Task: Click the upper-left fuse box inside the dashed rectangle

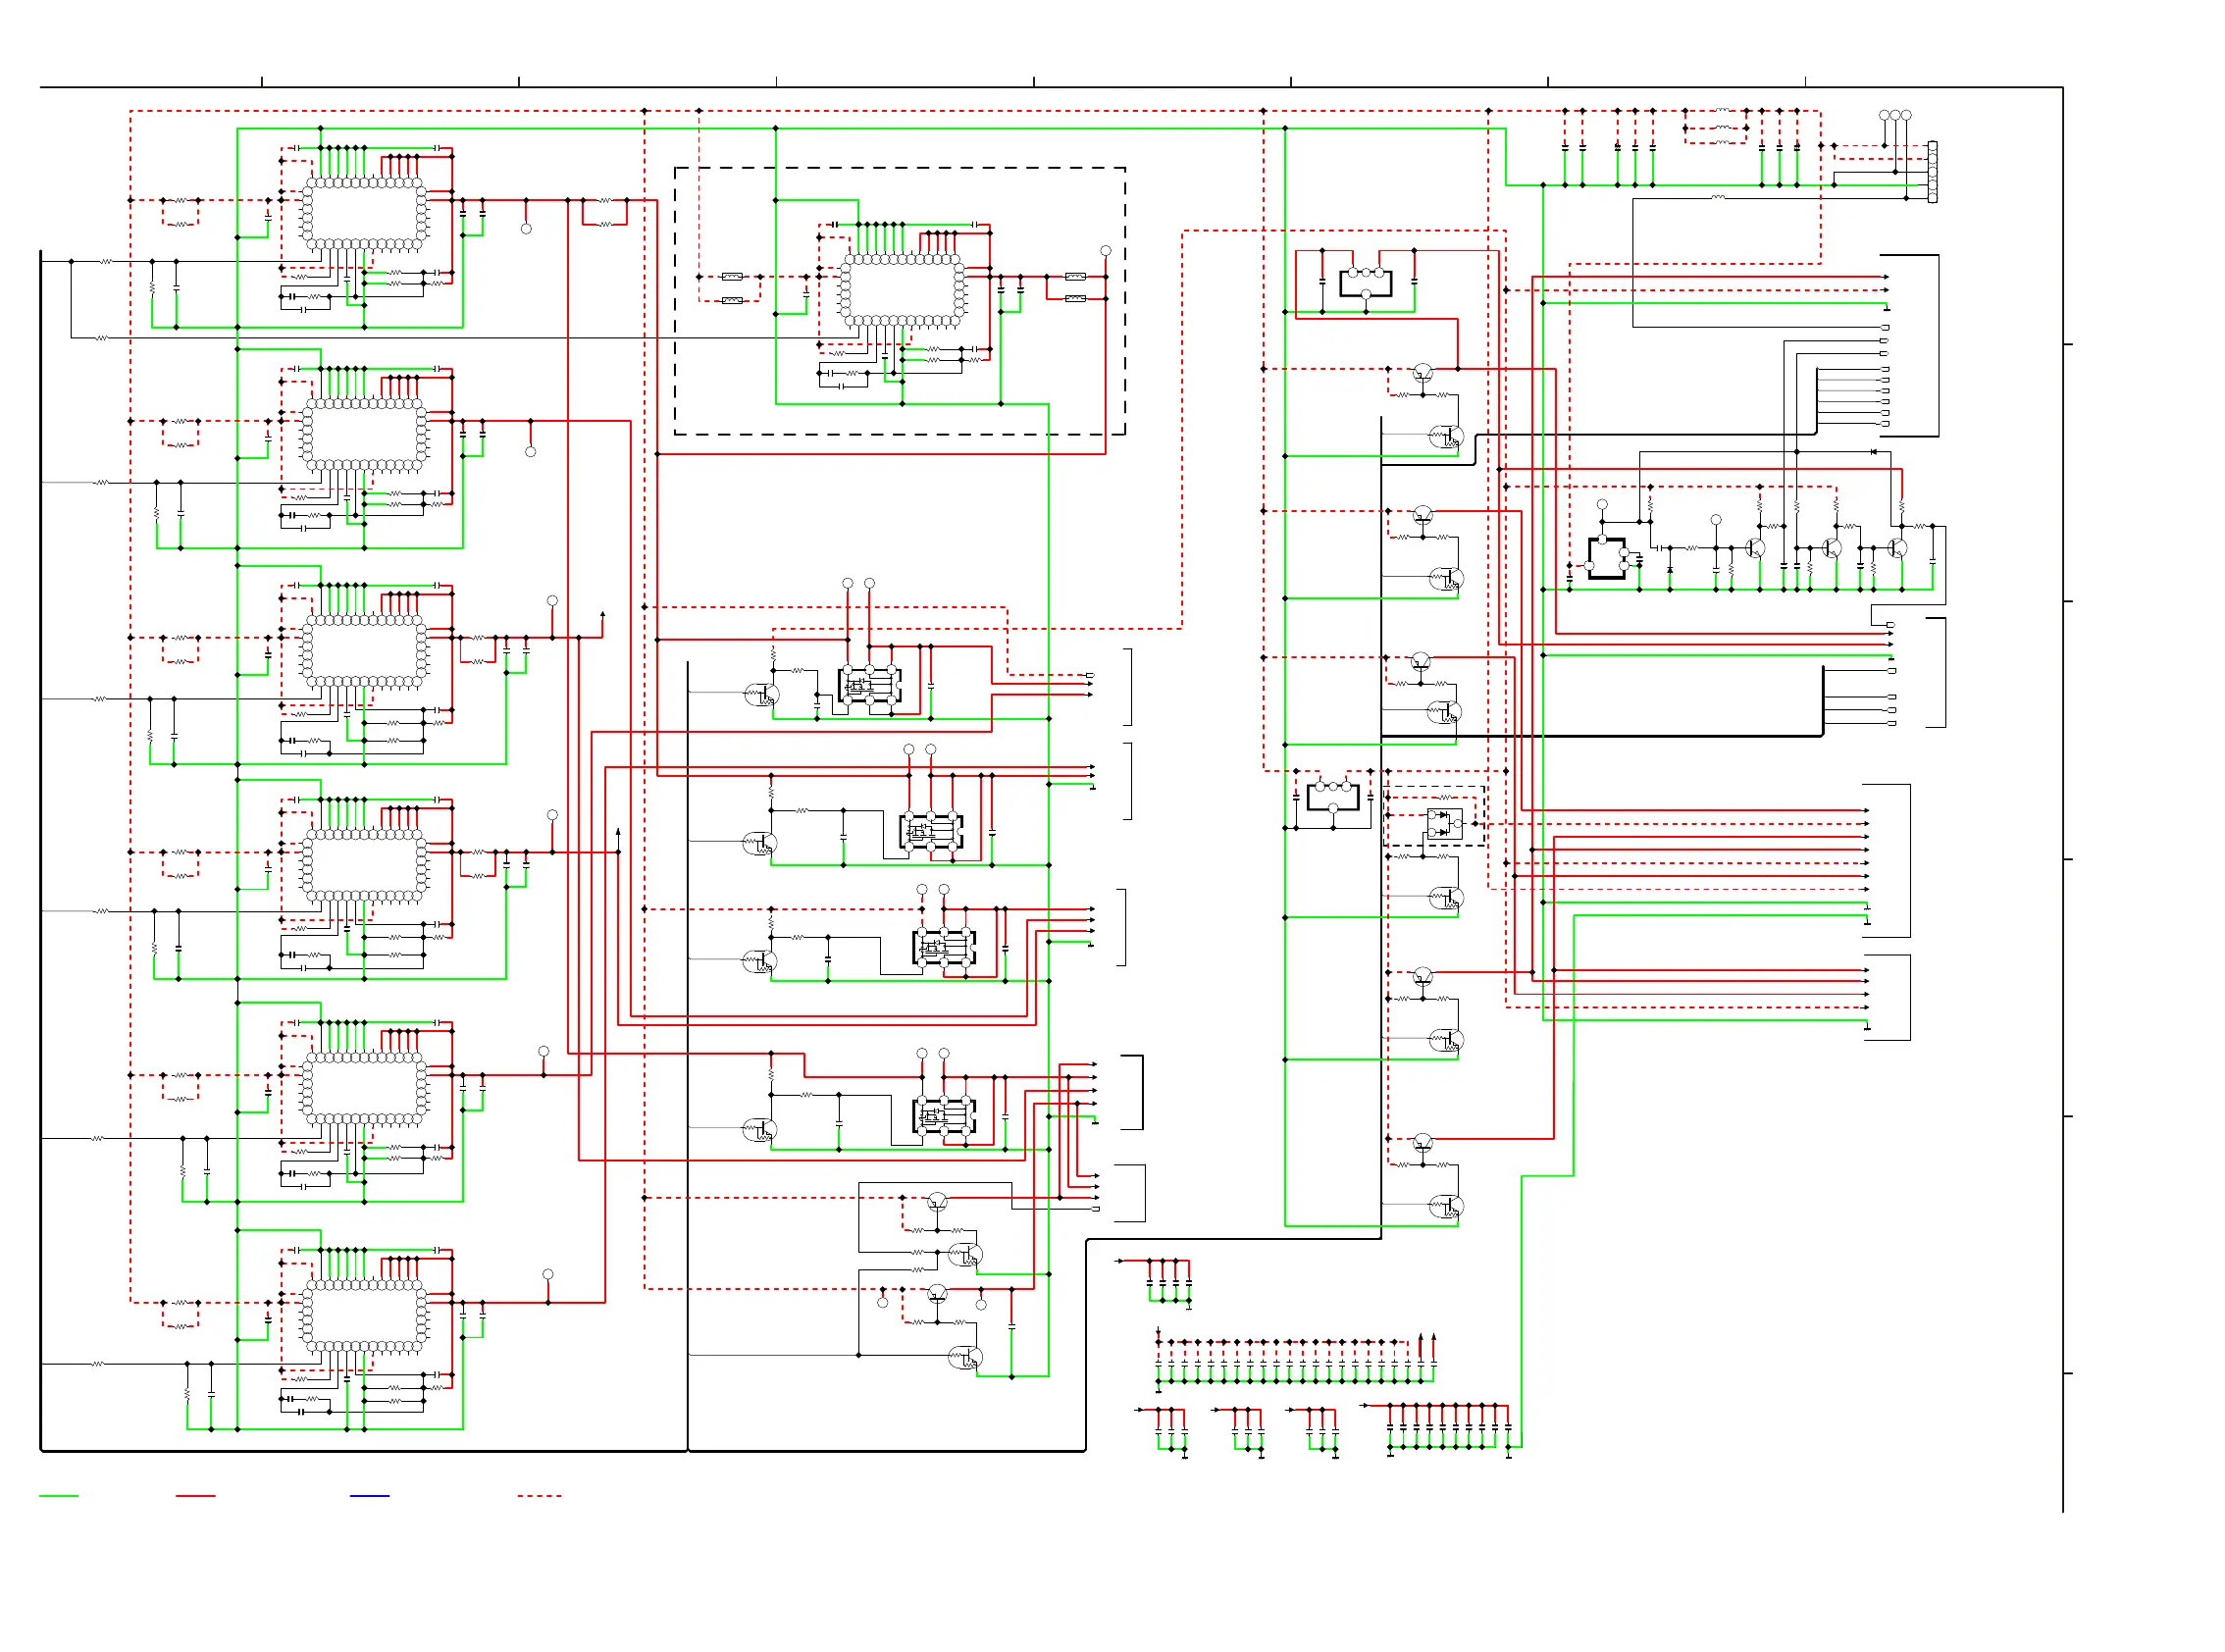Action: 732,277
